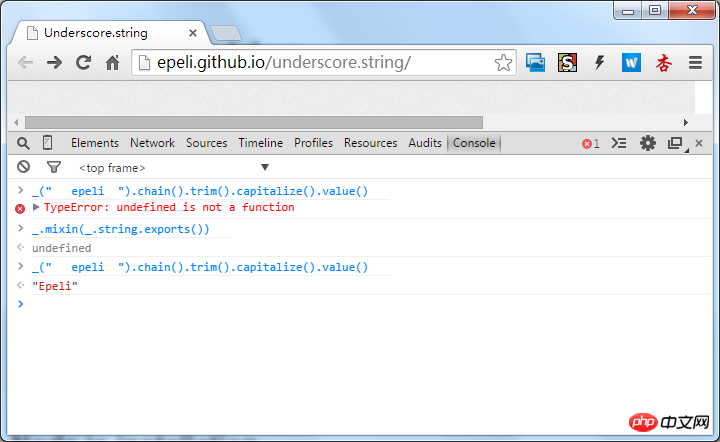Expand the TypeError stack trace triangle
Screen dimensions: 720x442
36,207
